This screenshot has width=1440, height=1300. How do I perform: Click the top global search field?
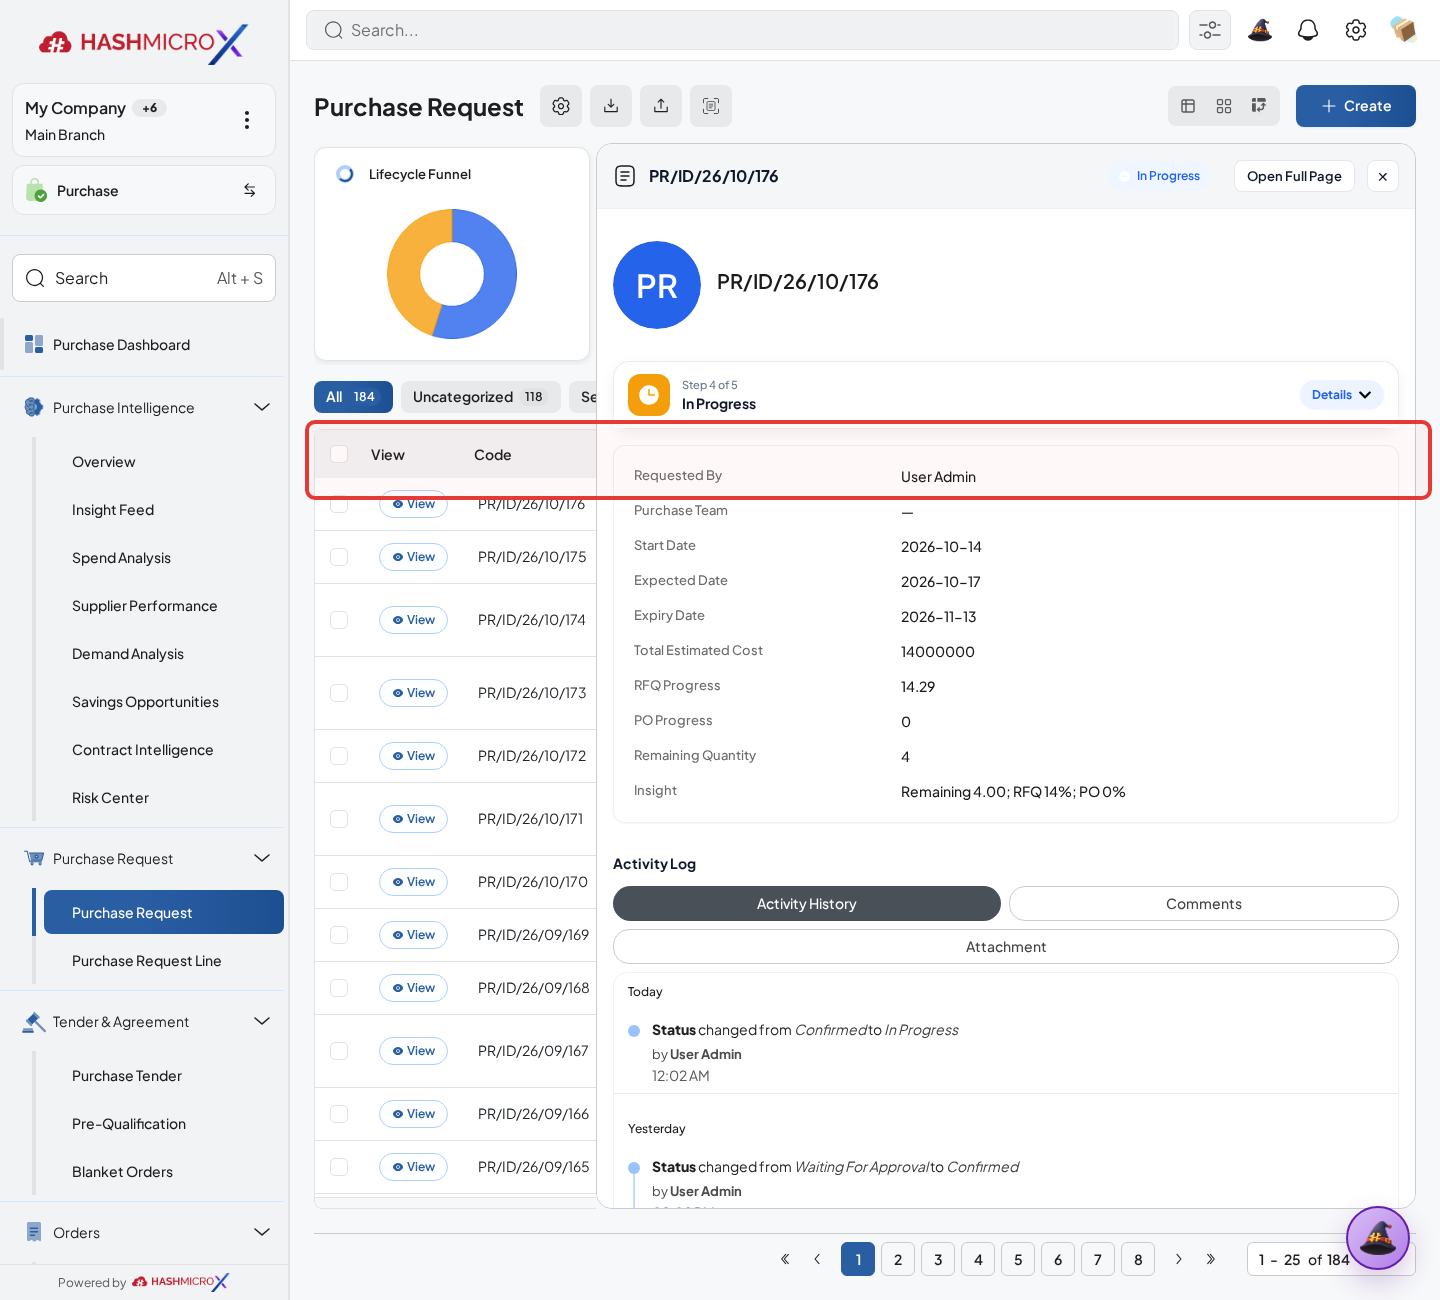[742, 30]
